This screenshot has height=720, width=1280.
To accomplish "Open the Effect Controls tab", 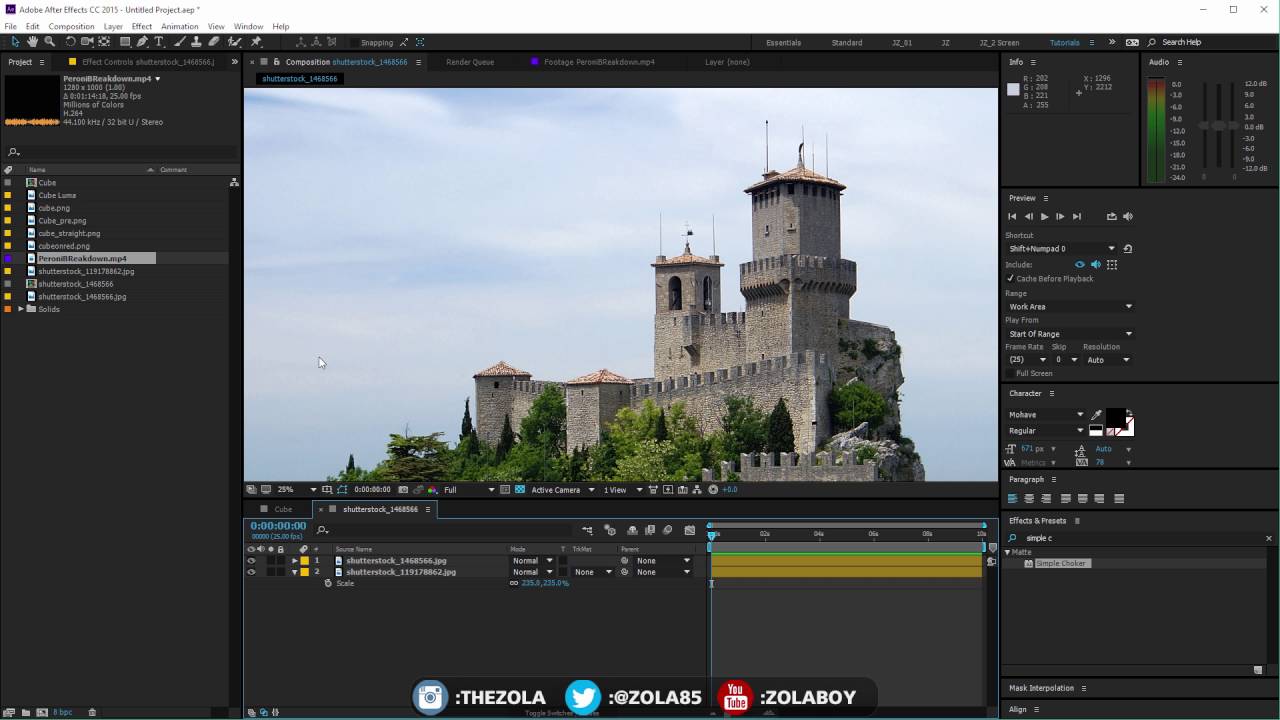I will click(148, 62).
